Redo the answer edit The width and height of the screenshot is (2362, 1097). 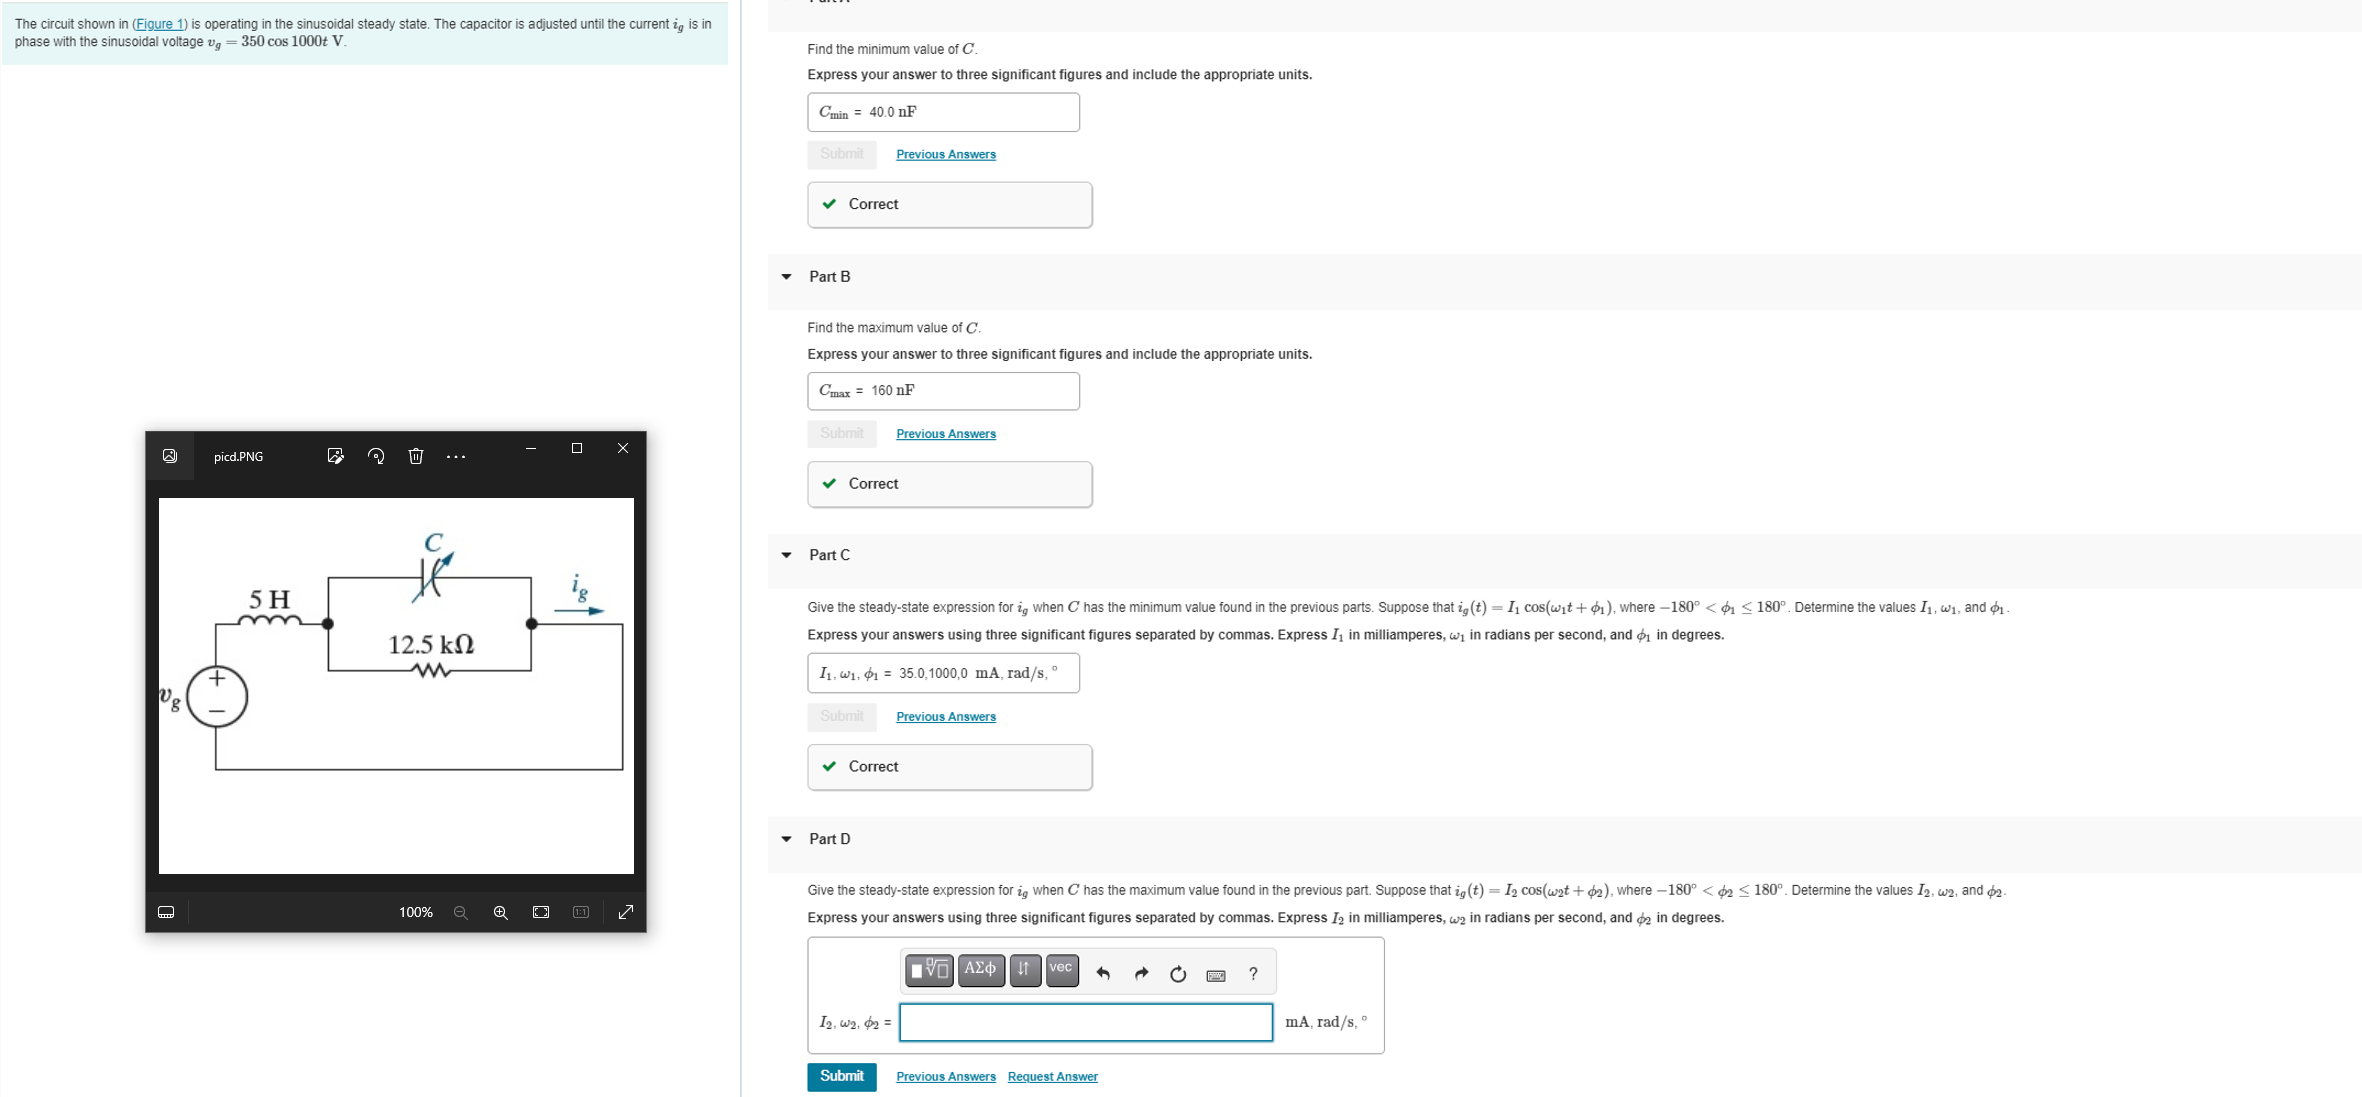click(1141, 973)
